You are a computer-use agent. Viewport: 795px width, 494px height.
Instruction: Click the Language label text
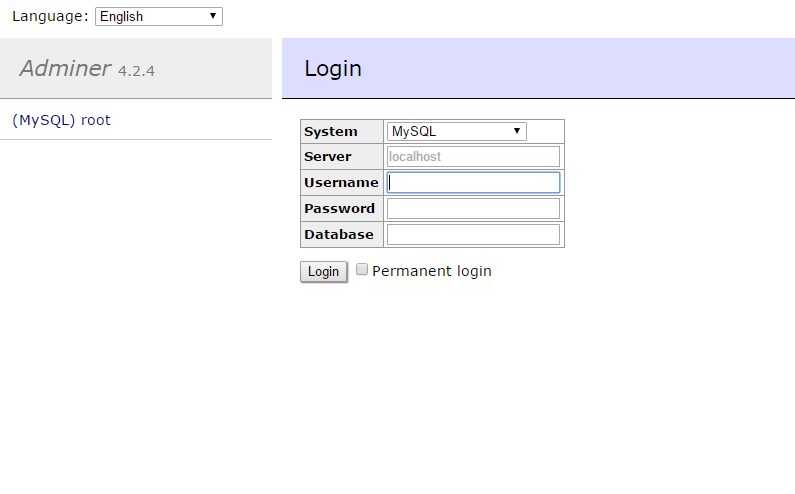point(50,16)
